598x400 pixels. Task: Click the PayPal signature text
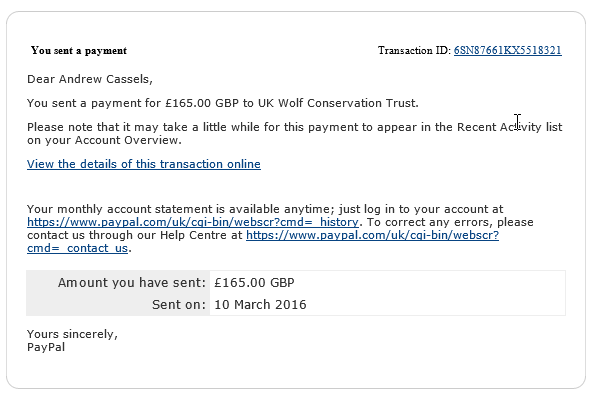tap(46, 347)
